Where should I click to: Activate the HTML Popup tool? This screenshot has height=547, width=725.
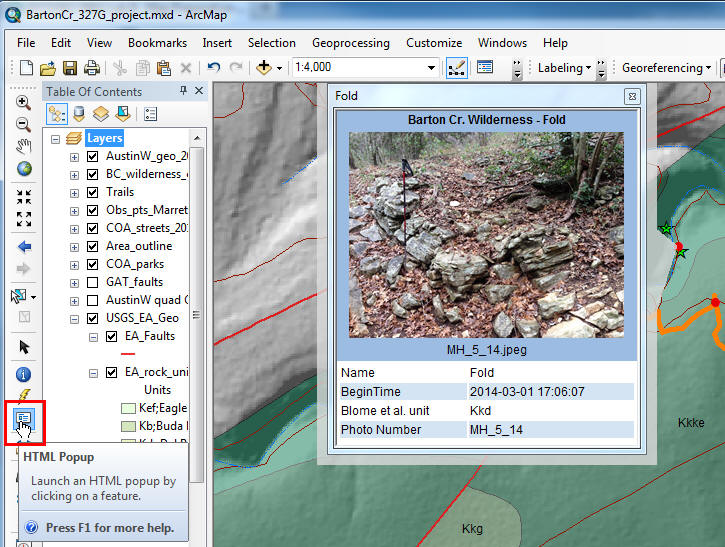pos(24,418)
